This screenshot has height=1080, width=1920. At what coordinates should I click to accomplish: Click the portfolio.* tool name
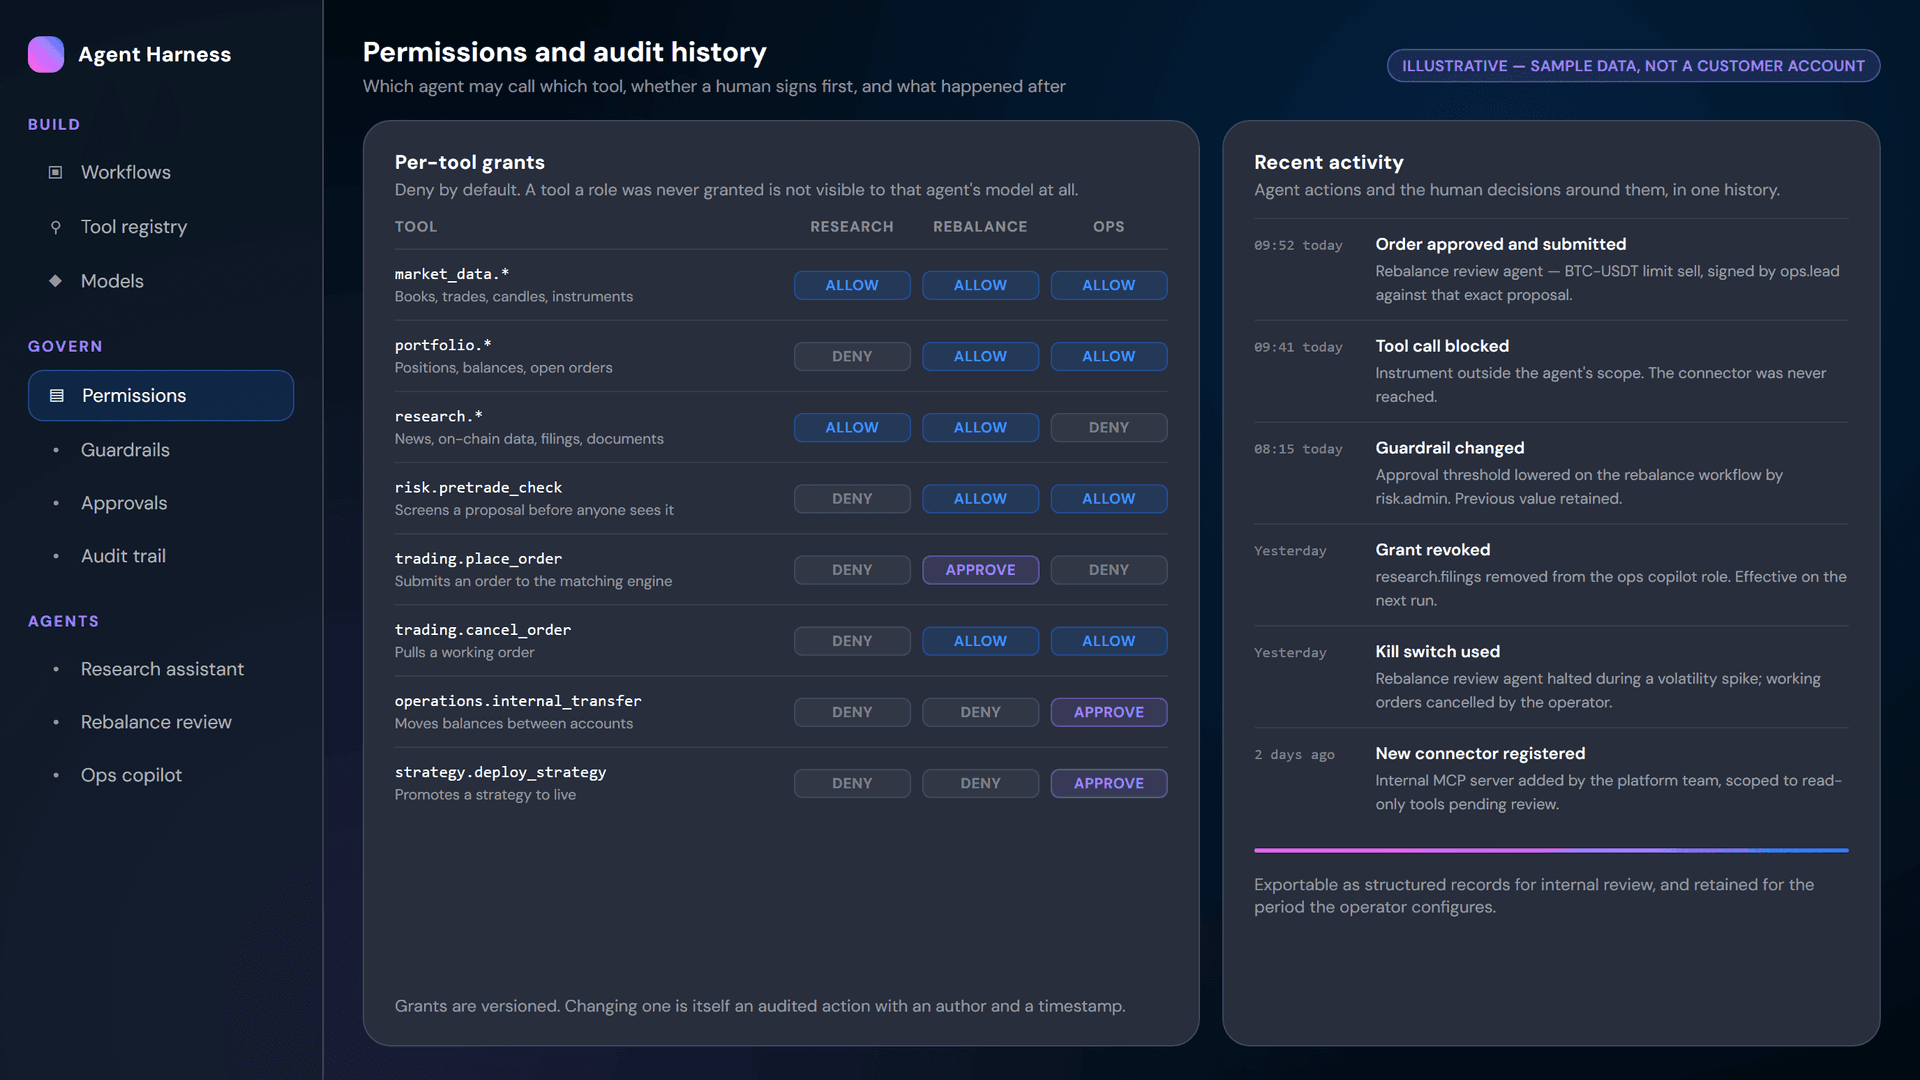443,345
